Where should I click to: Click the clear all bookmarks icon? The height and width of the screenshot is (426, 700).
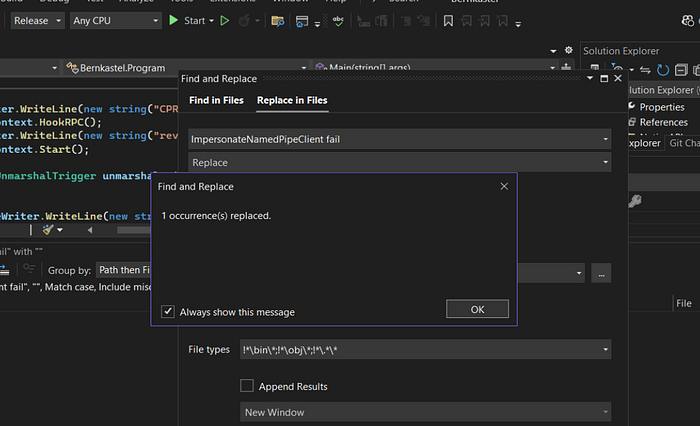(503, 21)
